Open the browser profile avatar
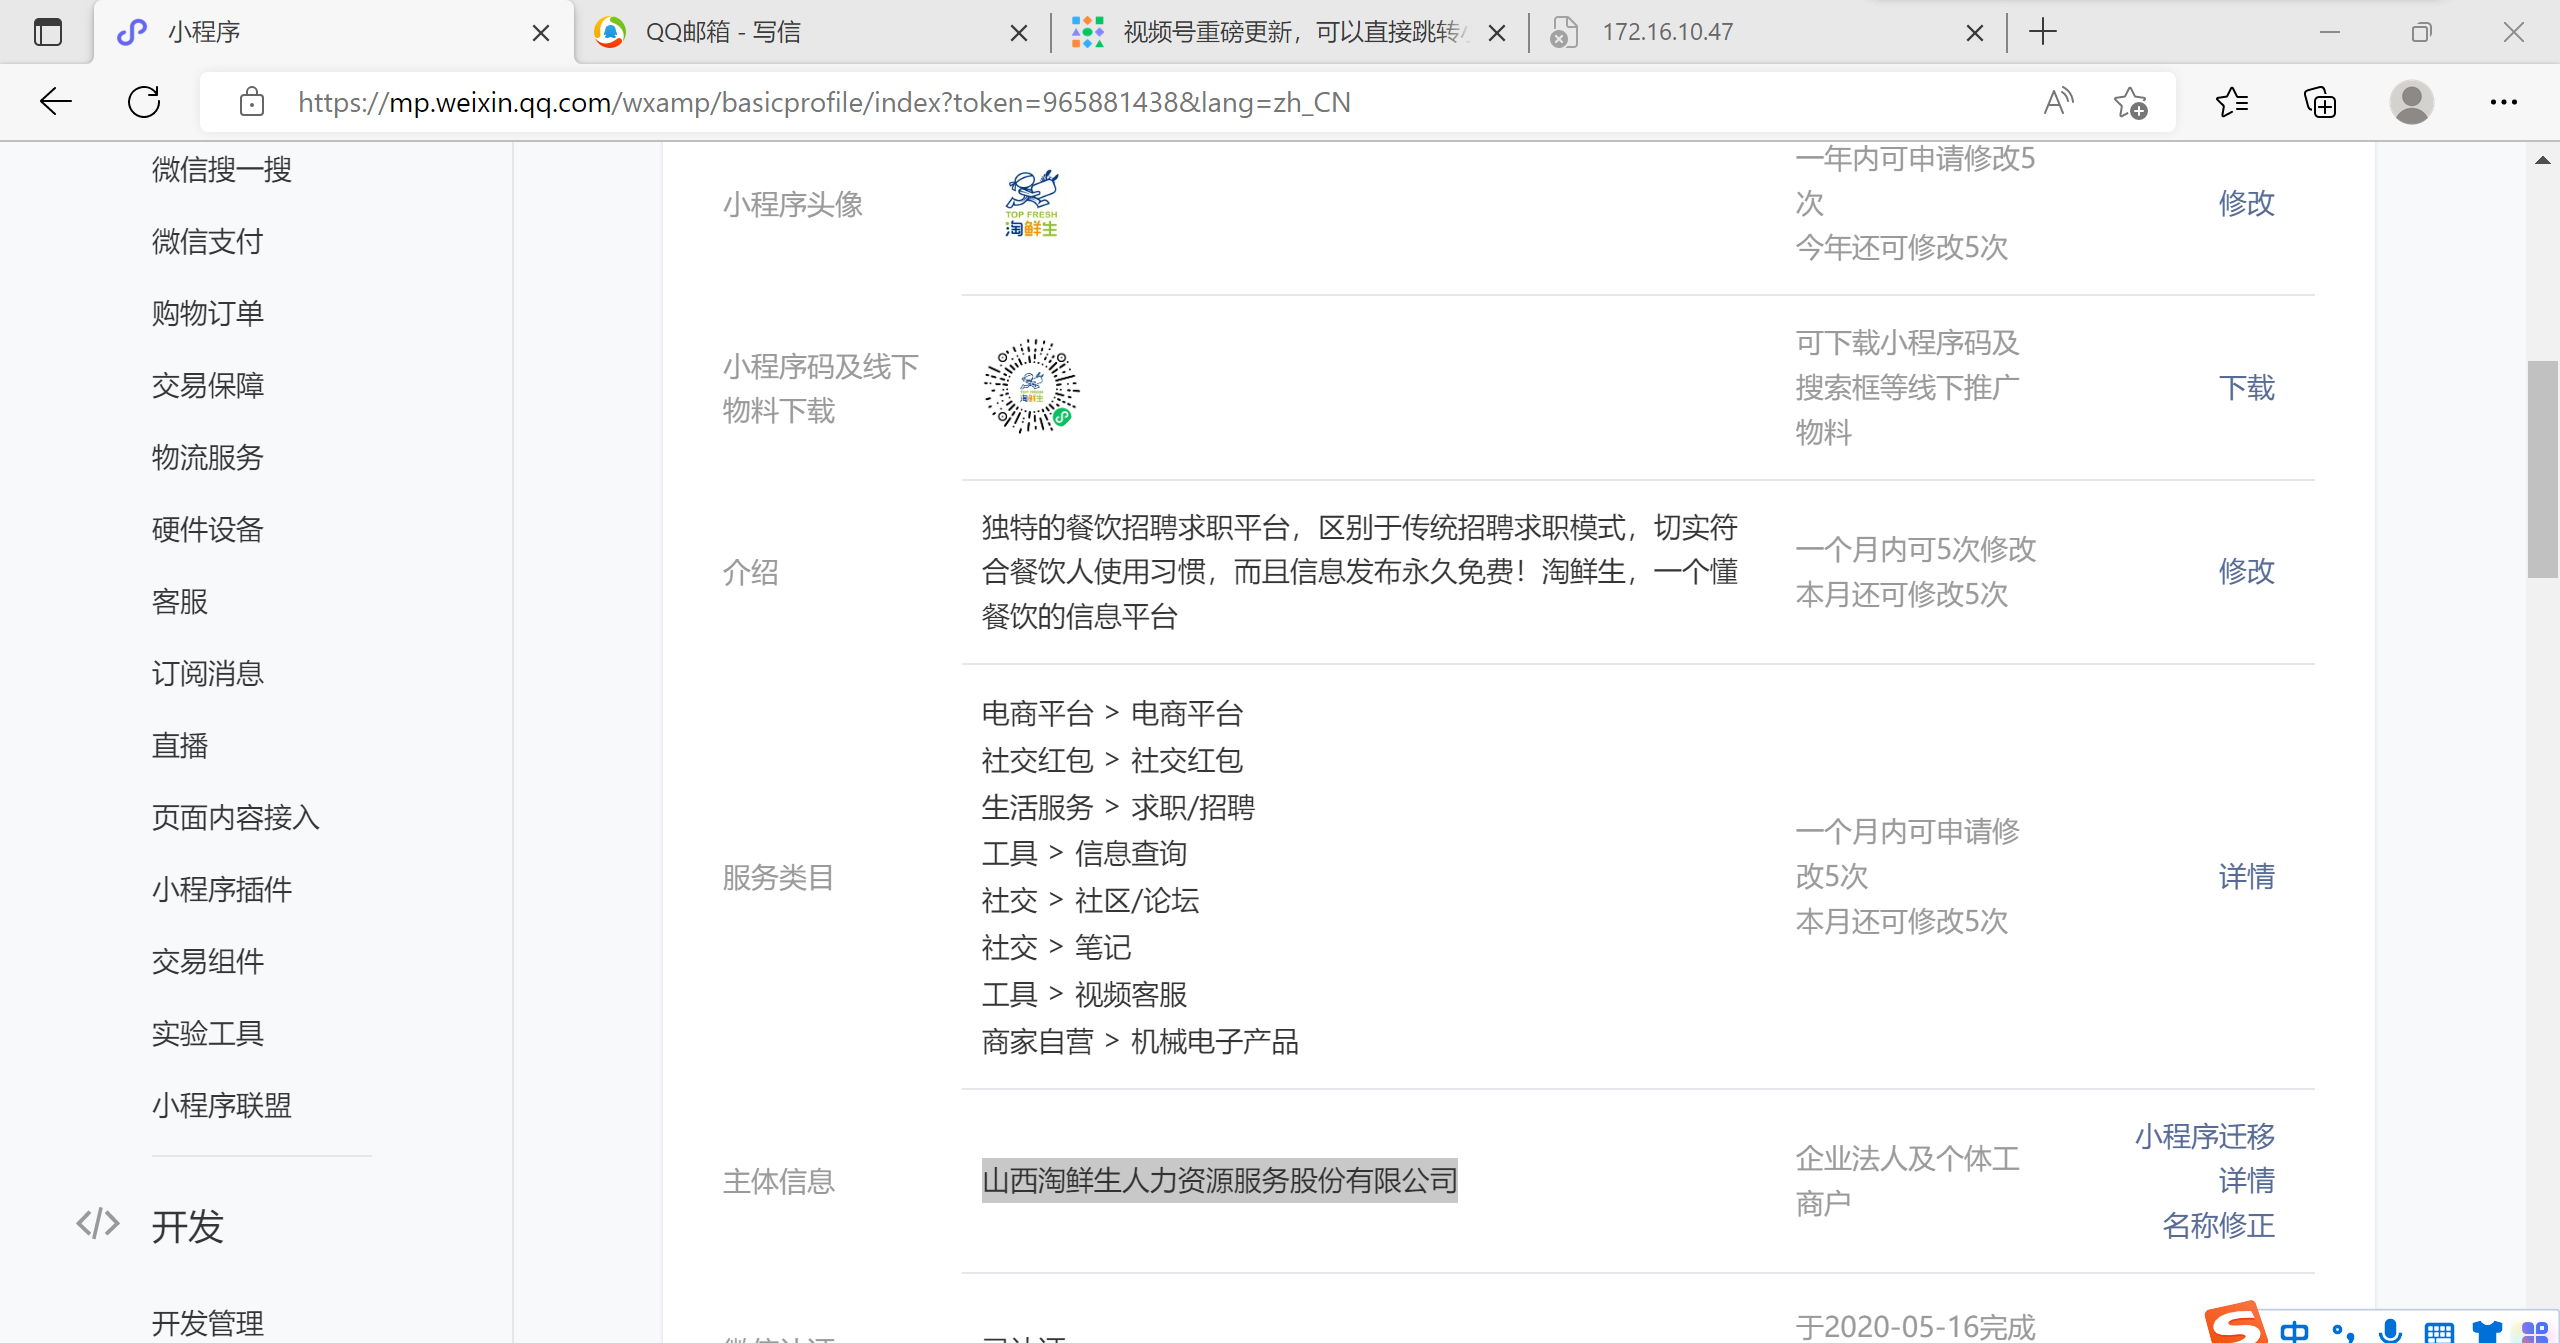This screenshot has width=2560, height=1343. pos(2412,102)
